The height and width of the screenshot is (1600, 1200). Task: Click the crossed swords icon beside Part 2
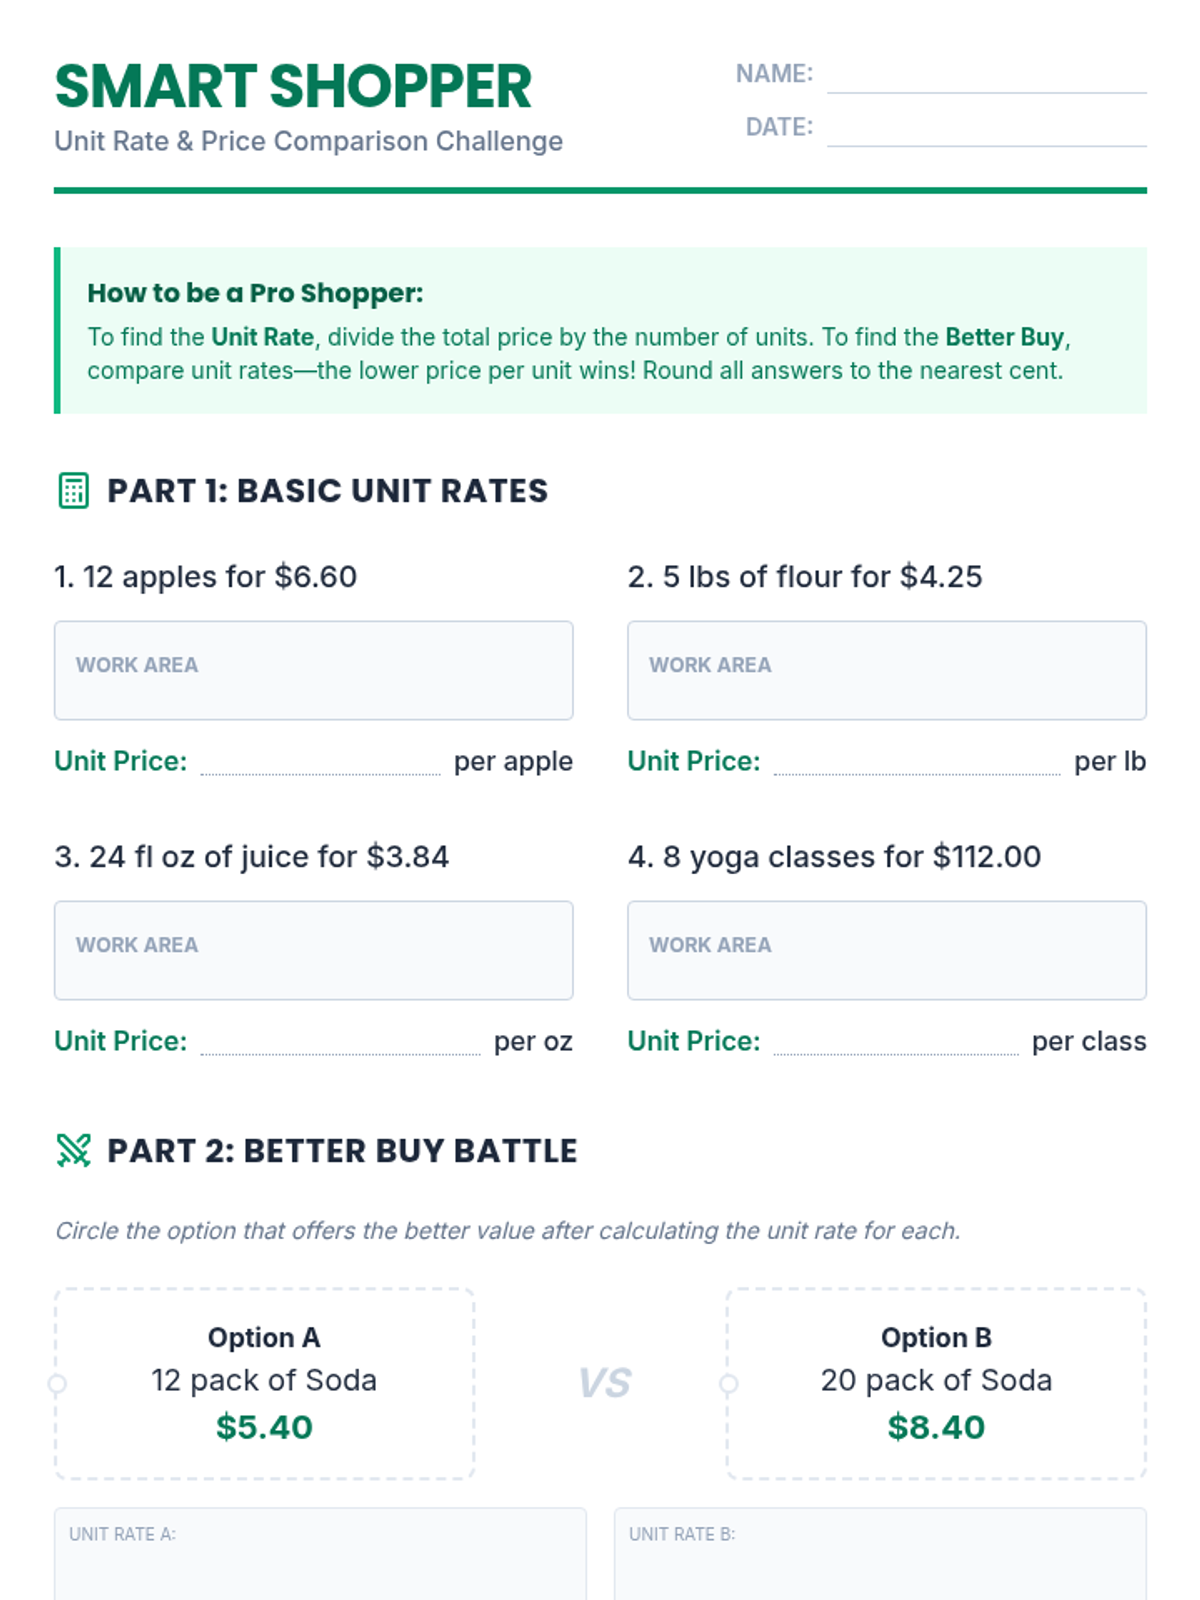click(x=73, y=1151)
